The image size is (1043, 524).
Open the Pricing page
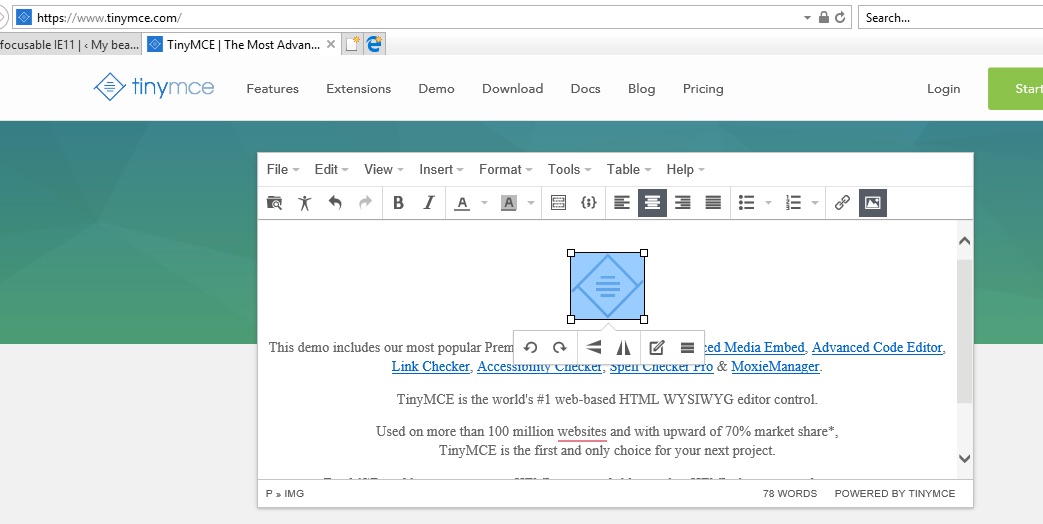(x=703, y=88)
